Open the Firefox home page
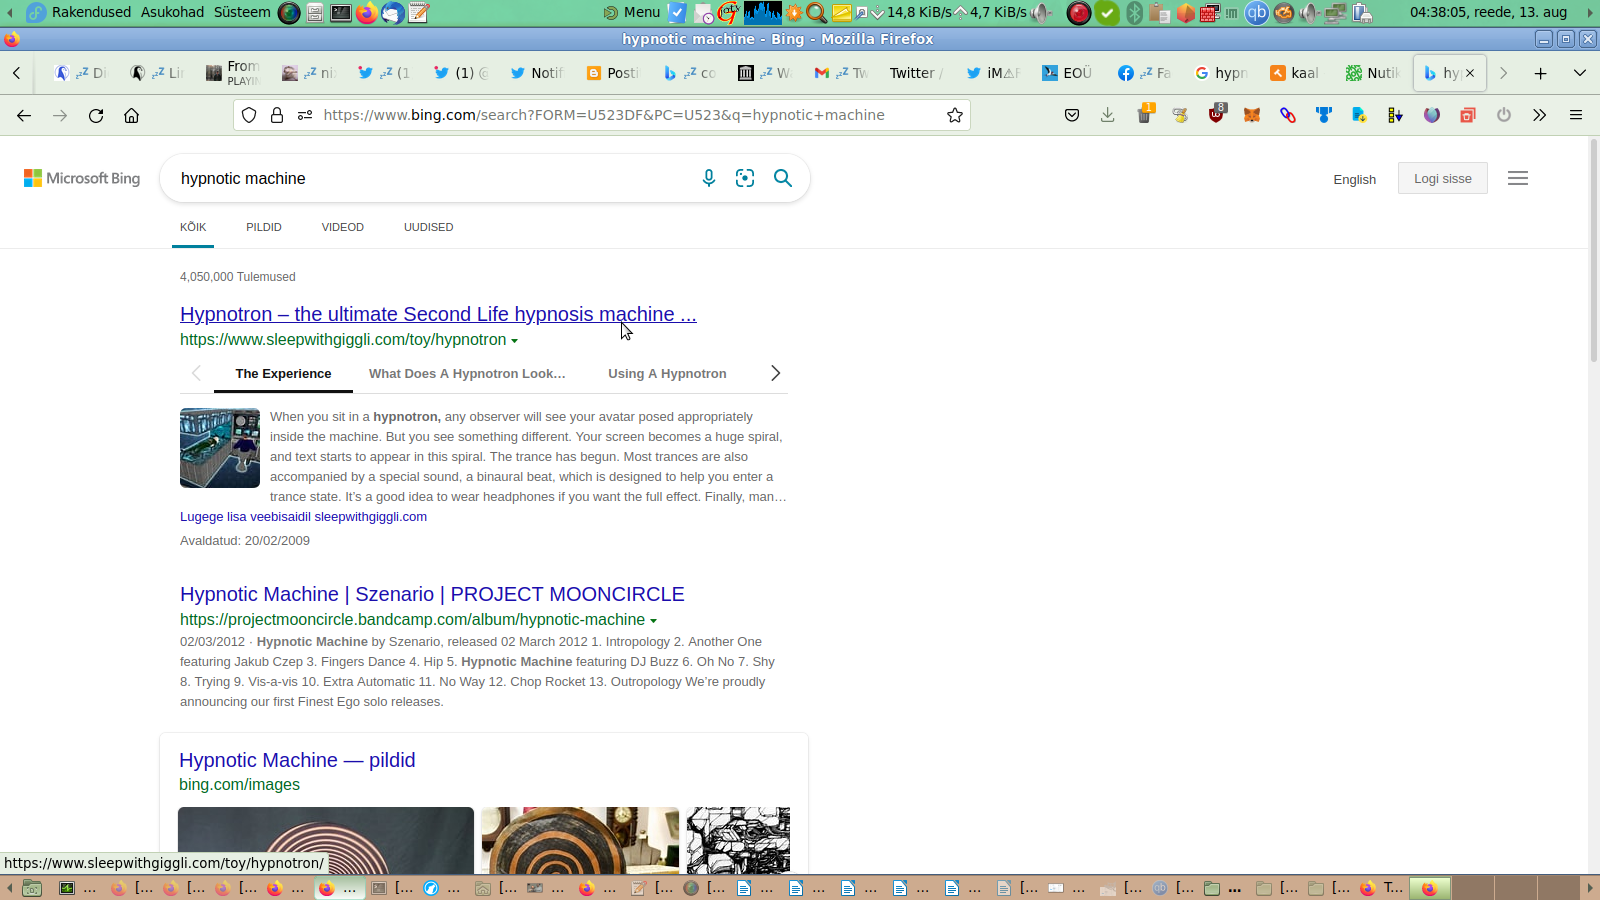This screenshot has width=1600, height=900. coord(131,115)
